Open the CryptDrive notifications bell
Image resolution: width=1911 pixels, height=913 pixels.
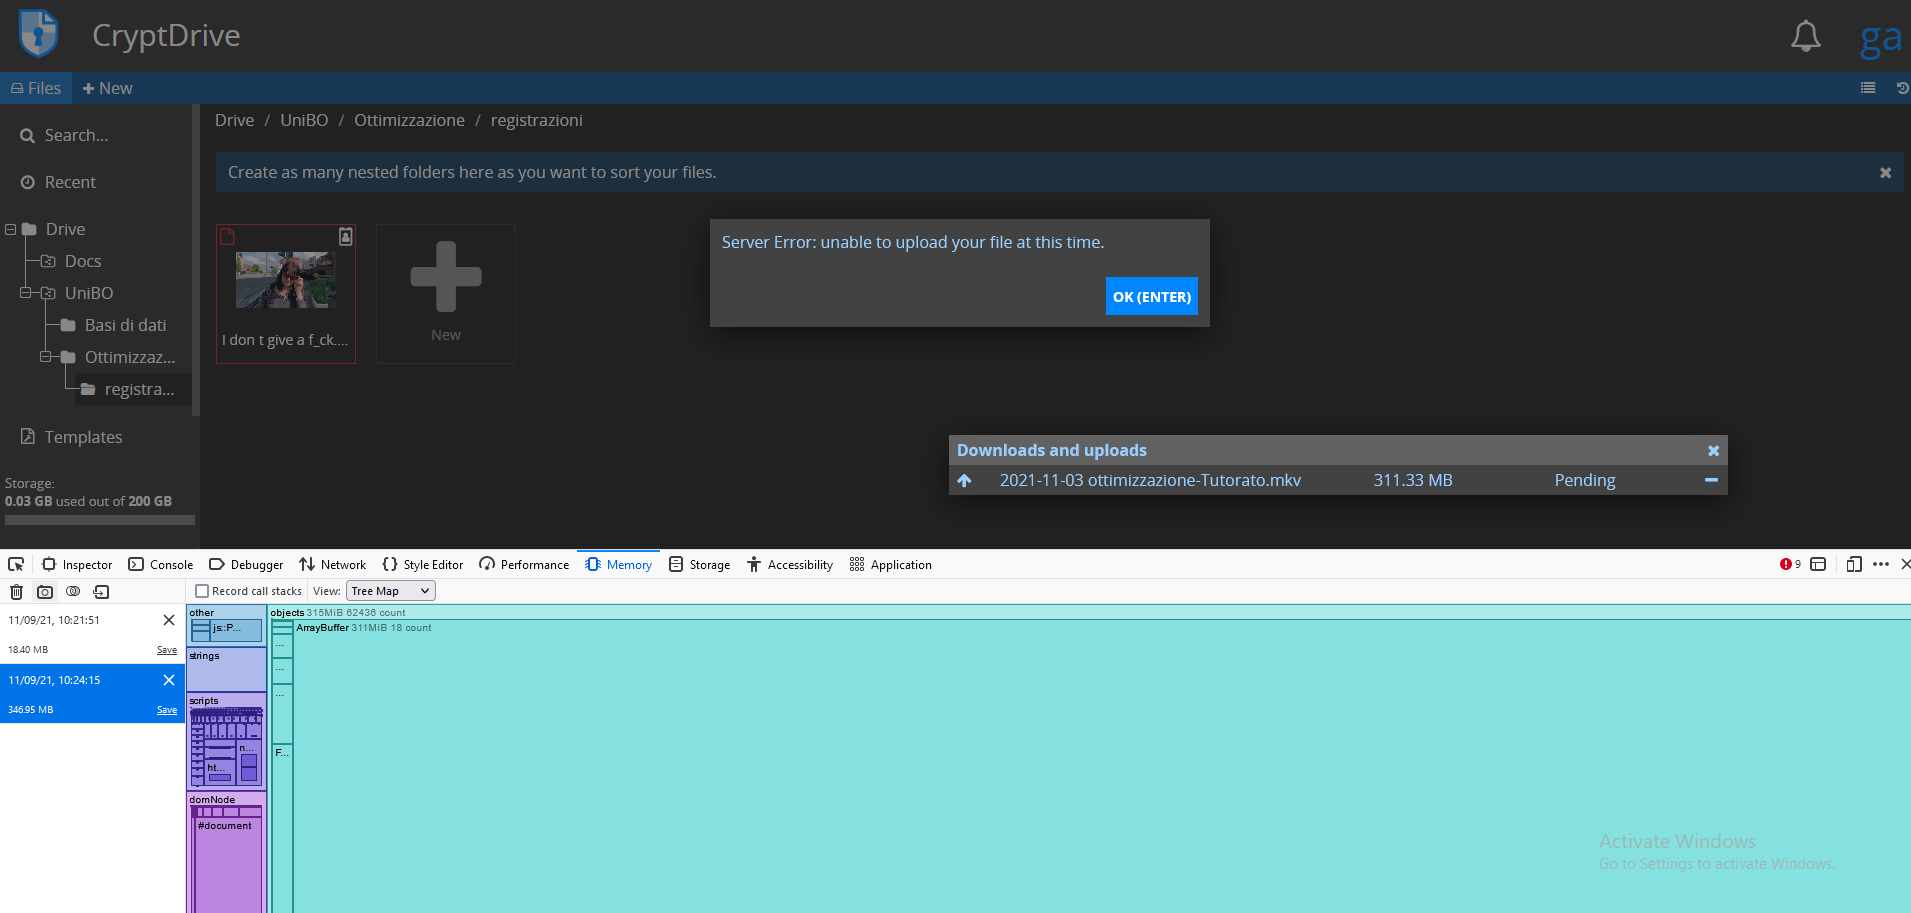click(x=1805, y=35)
